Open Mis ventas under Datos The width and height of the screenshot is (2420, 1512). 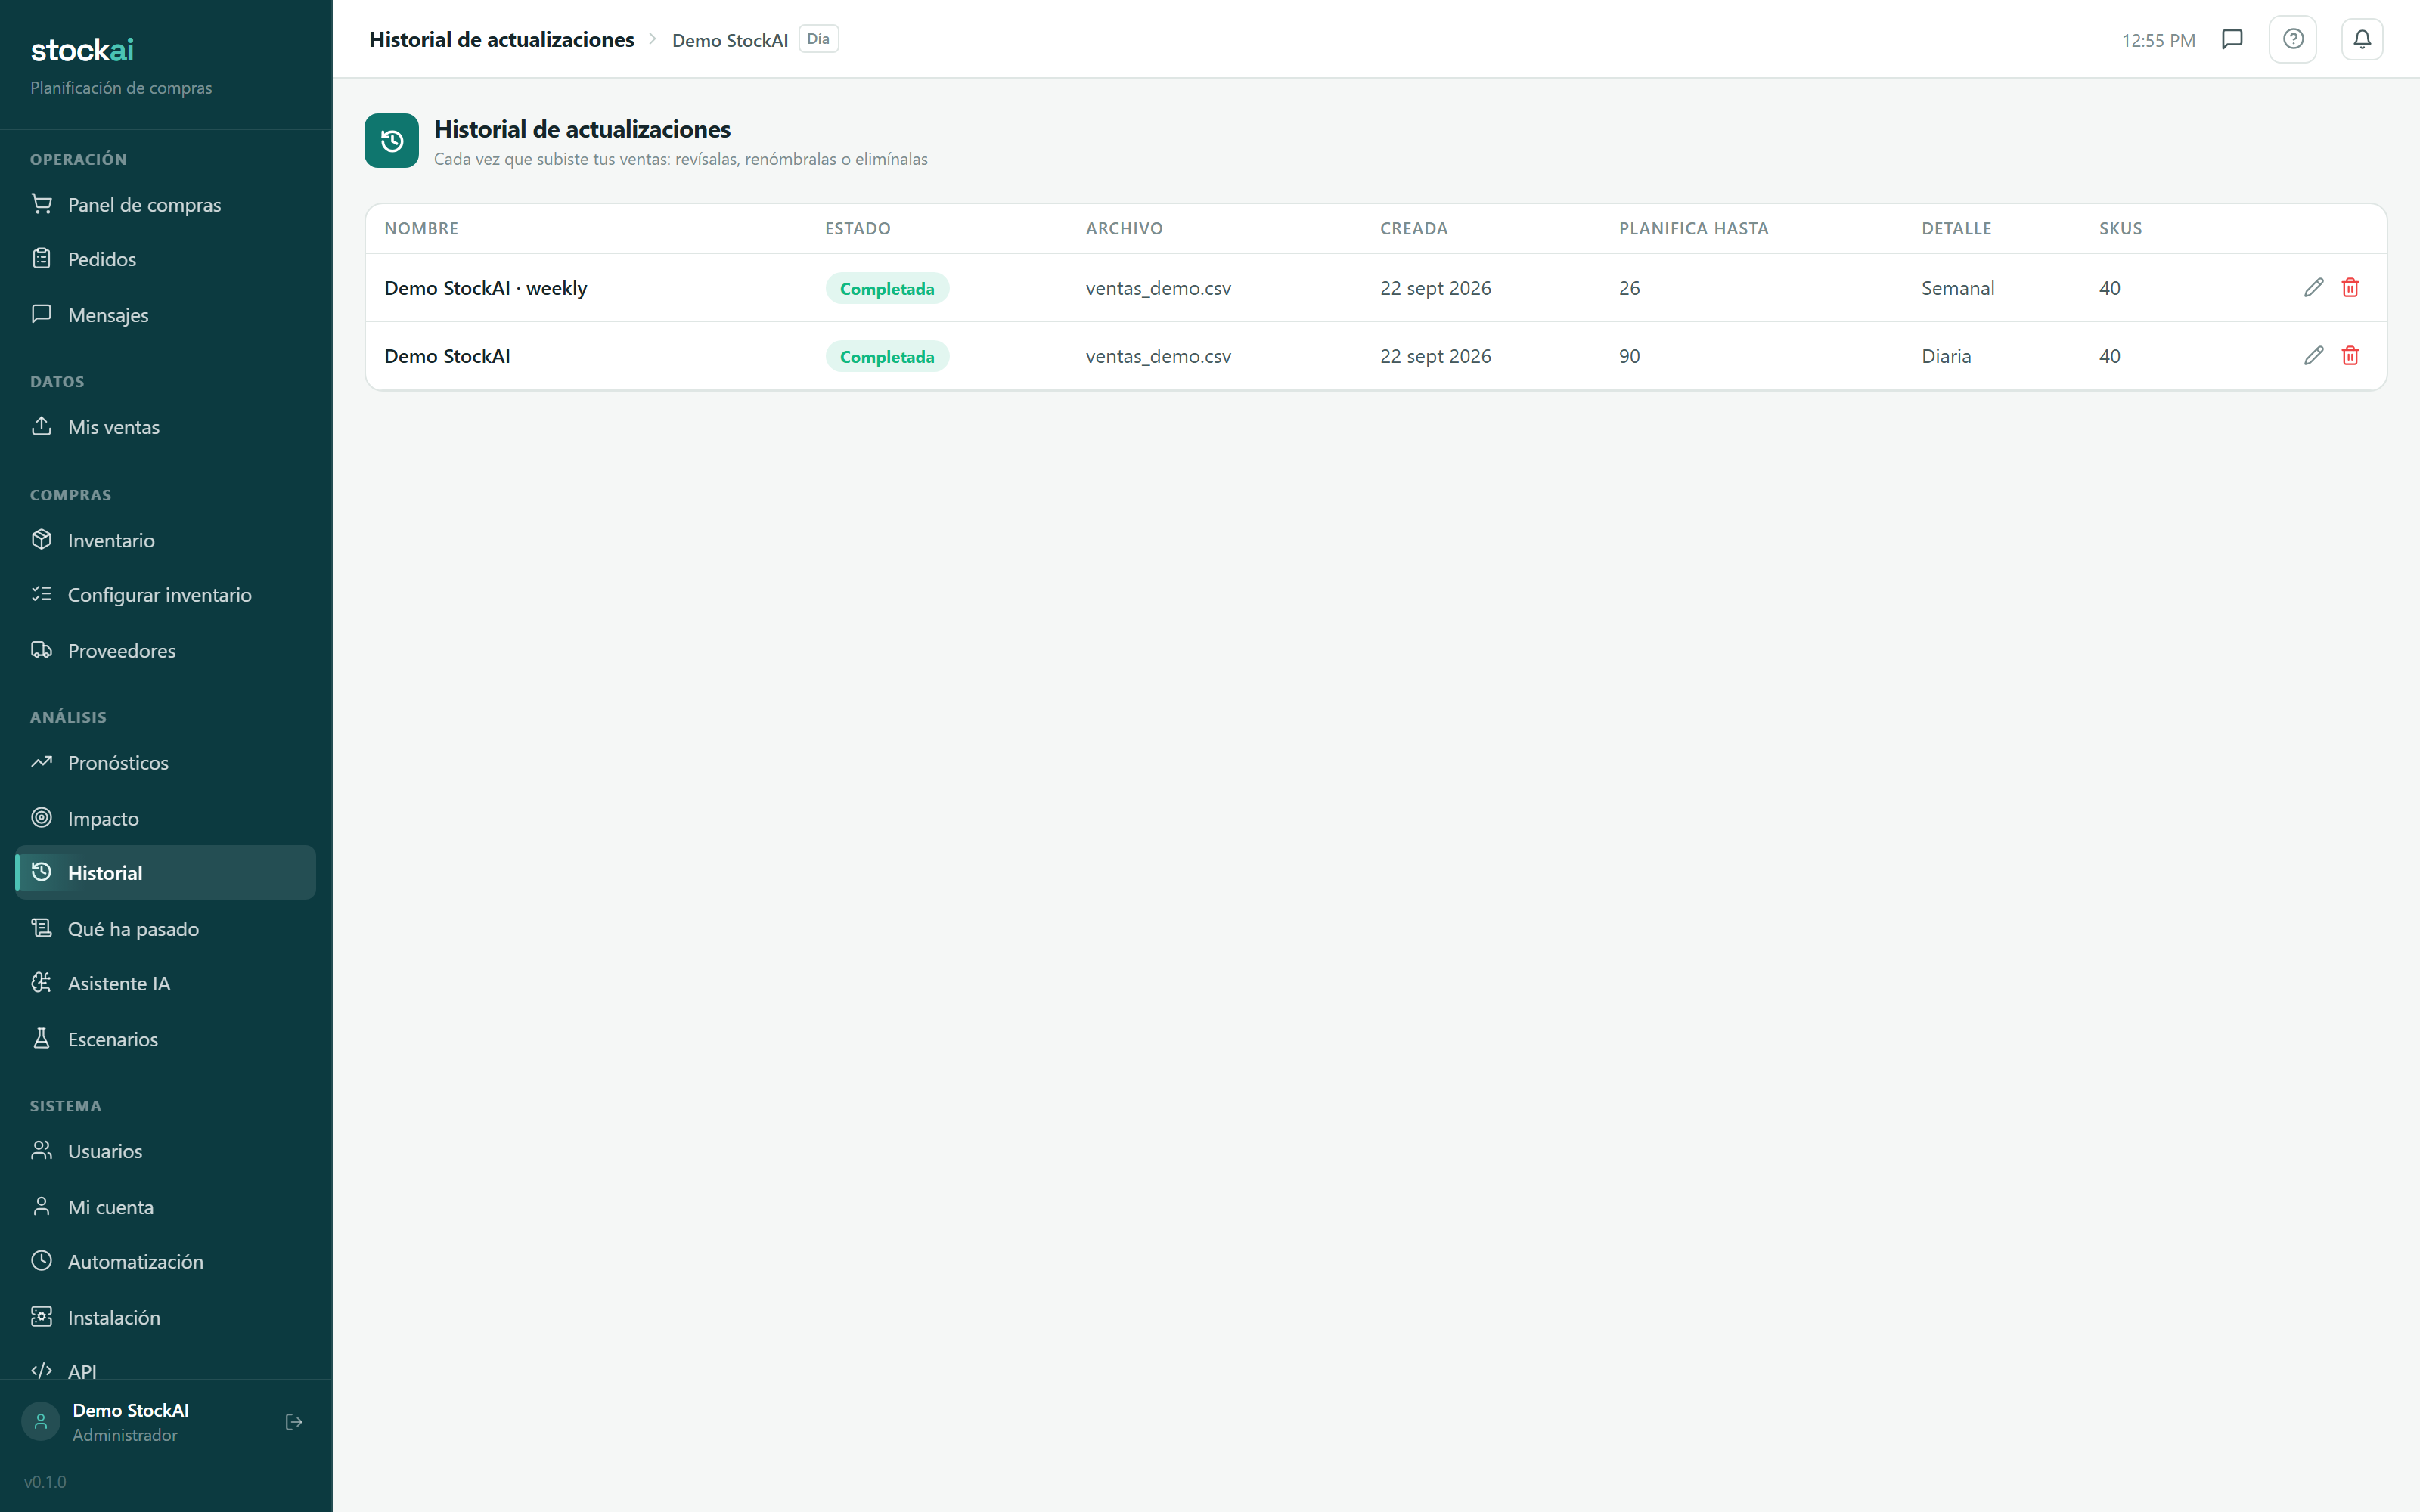pyautogui.click(x=166, y=427)
